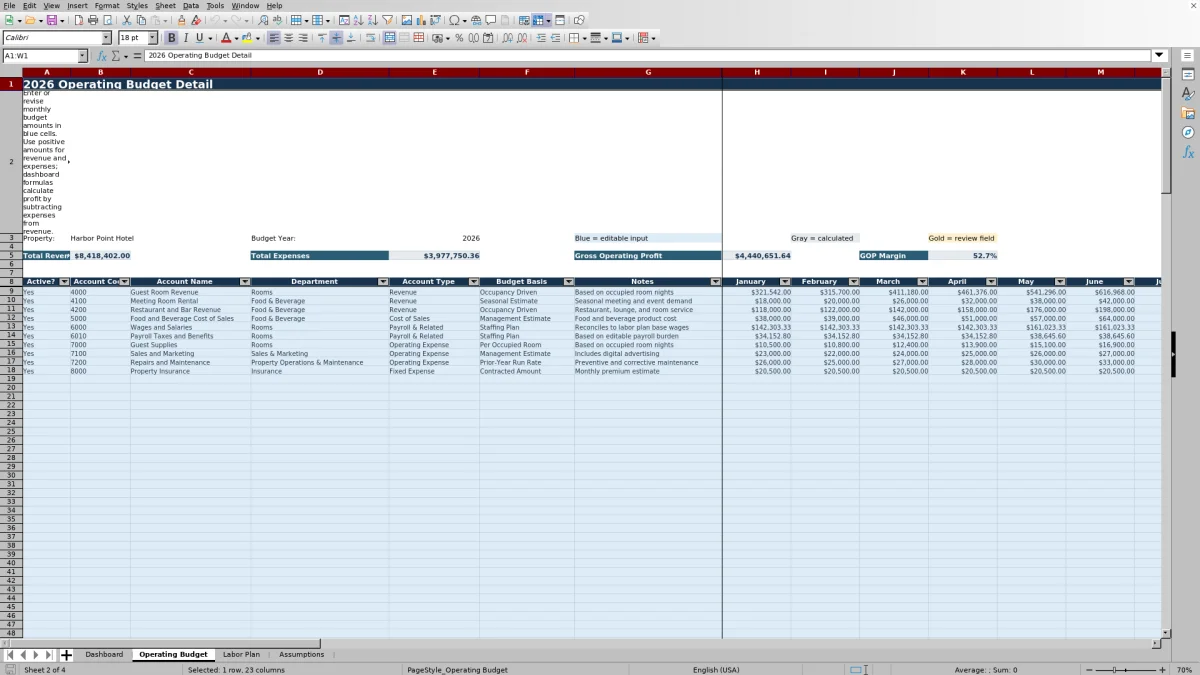Open the sidebar Gallery icon
The height and width of the screenshot is (675, 1200).
tap(1188, 113)
